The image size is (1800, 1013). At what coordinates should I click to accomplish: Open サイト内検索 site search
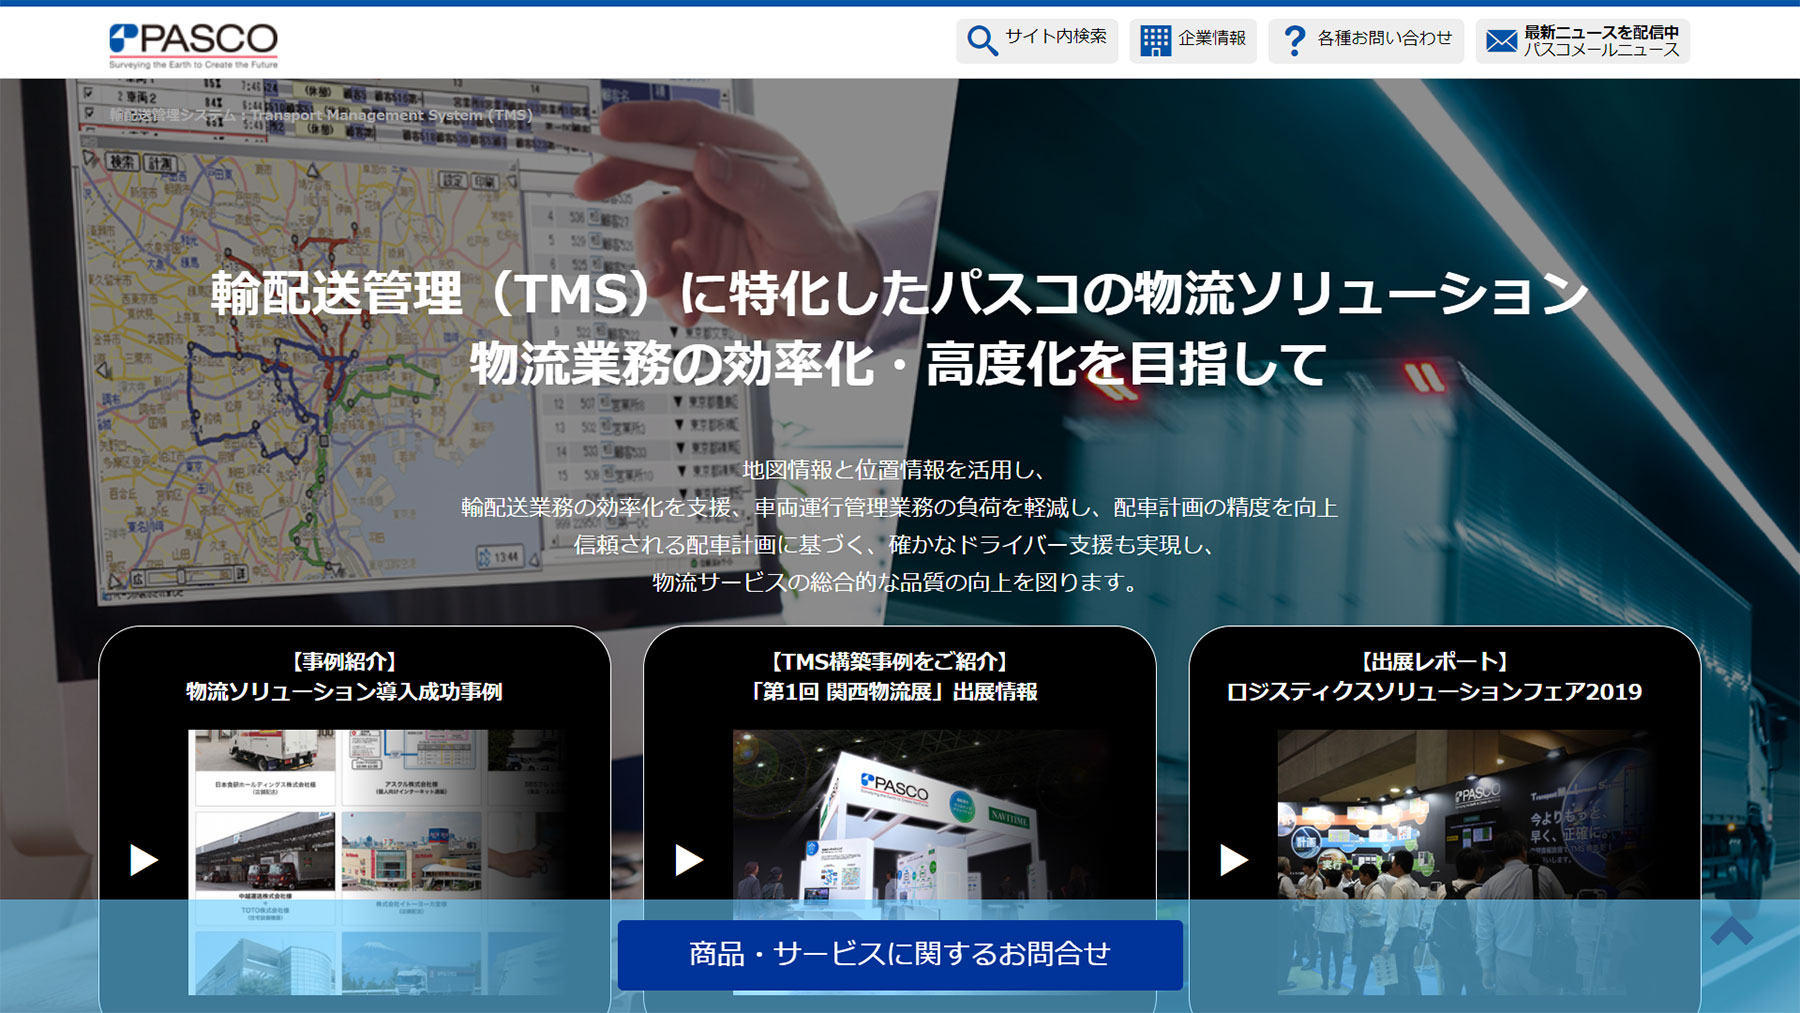click(x=1037, y=41)
